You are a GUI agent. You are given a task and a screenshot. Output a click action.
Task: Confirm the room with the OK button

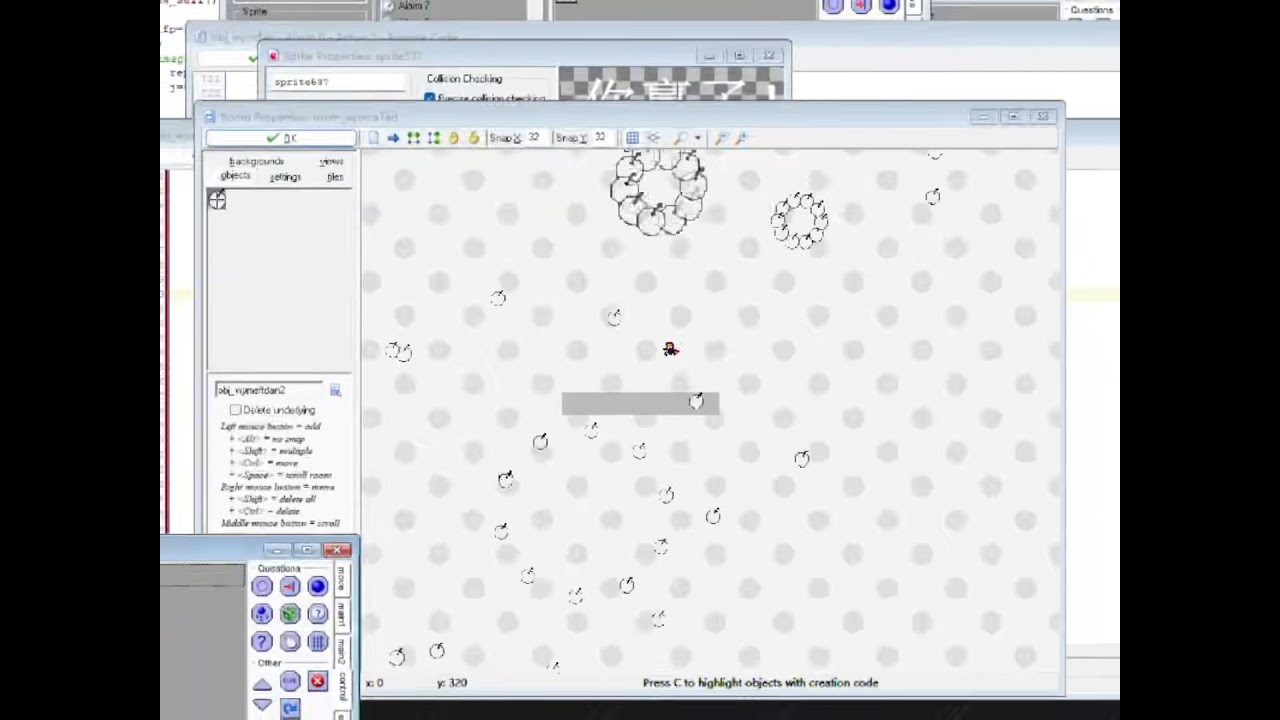point(281,138)
